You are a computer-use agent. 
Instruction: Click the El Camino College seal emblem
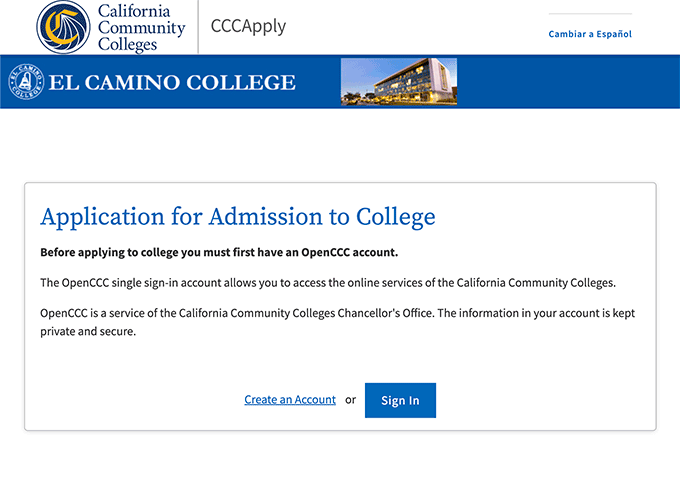pos(26,82)
